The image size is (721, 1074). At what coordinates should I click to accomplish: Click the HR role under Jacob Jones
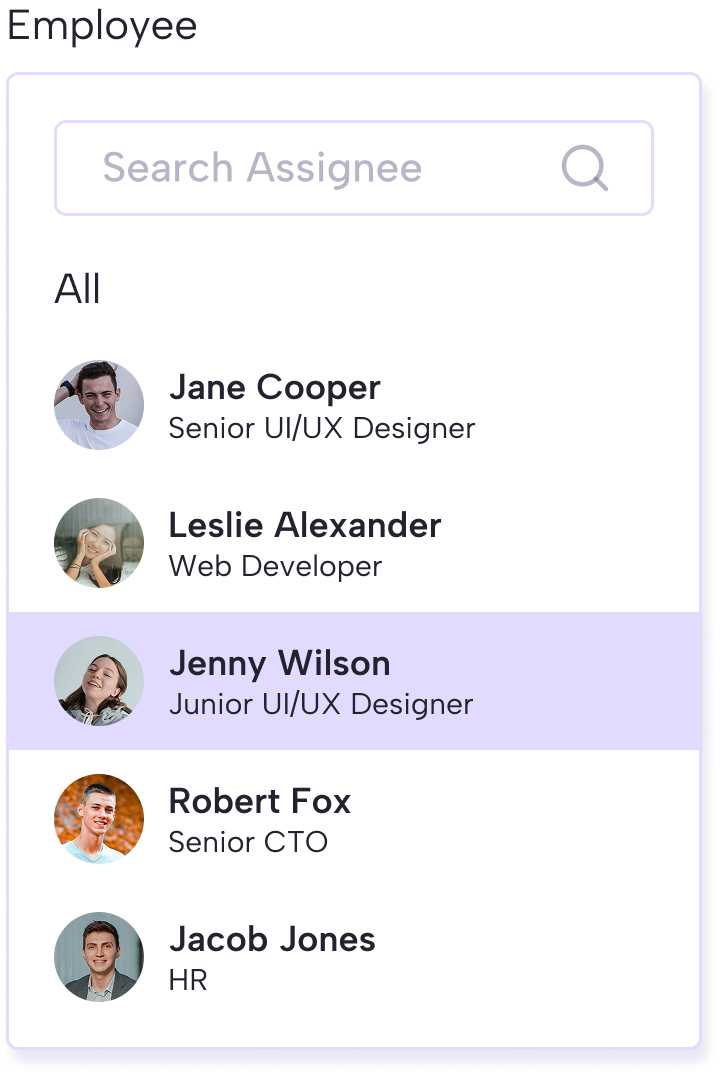coord(188,981)
